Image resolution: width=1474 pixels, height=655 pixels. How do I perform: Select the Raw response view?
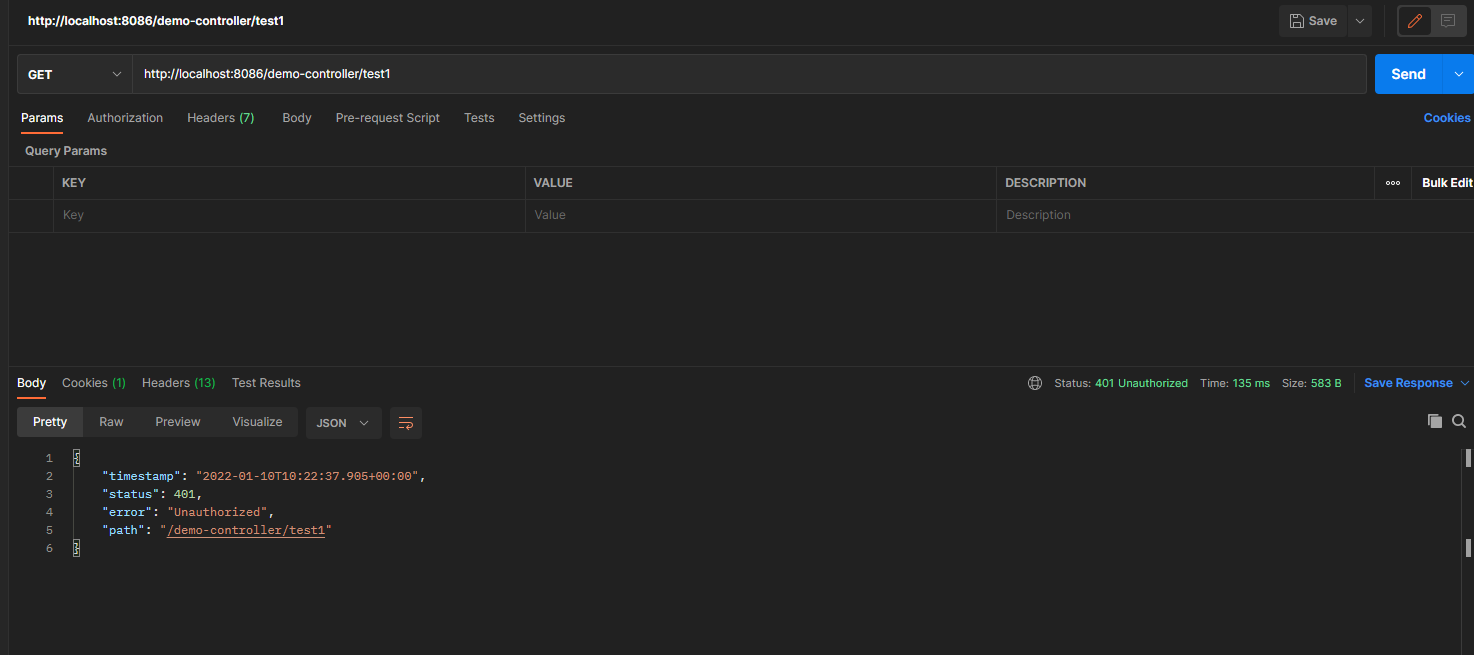point(111,422)
